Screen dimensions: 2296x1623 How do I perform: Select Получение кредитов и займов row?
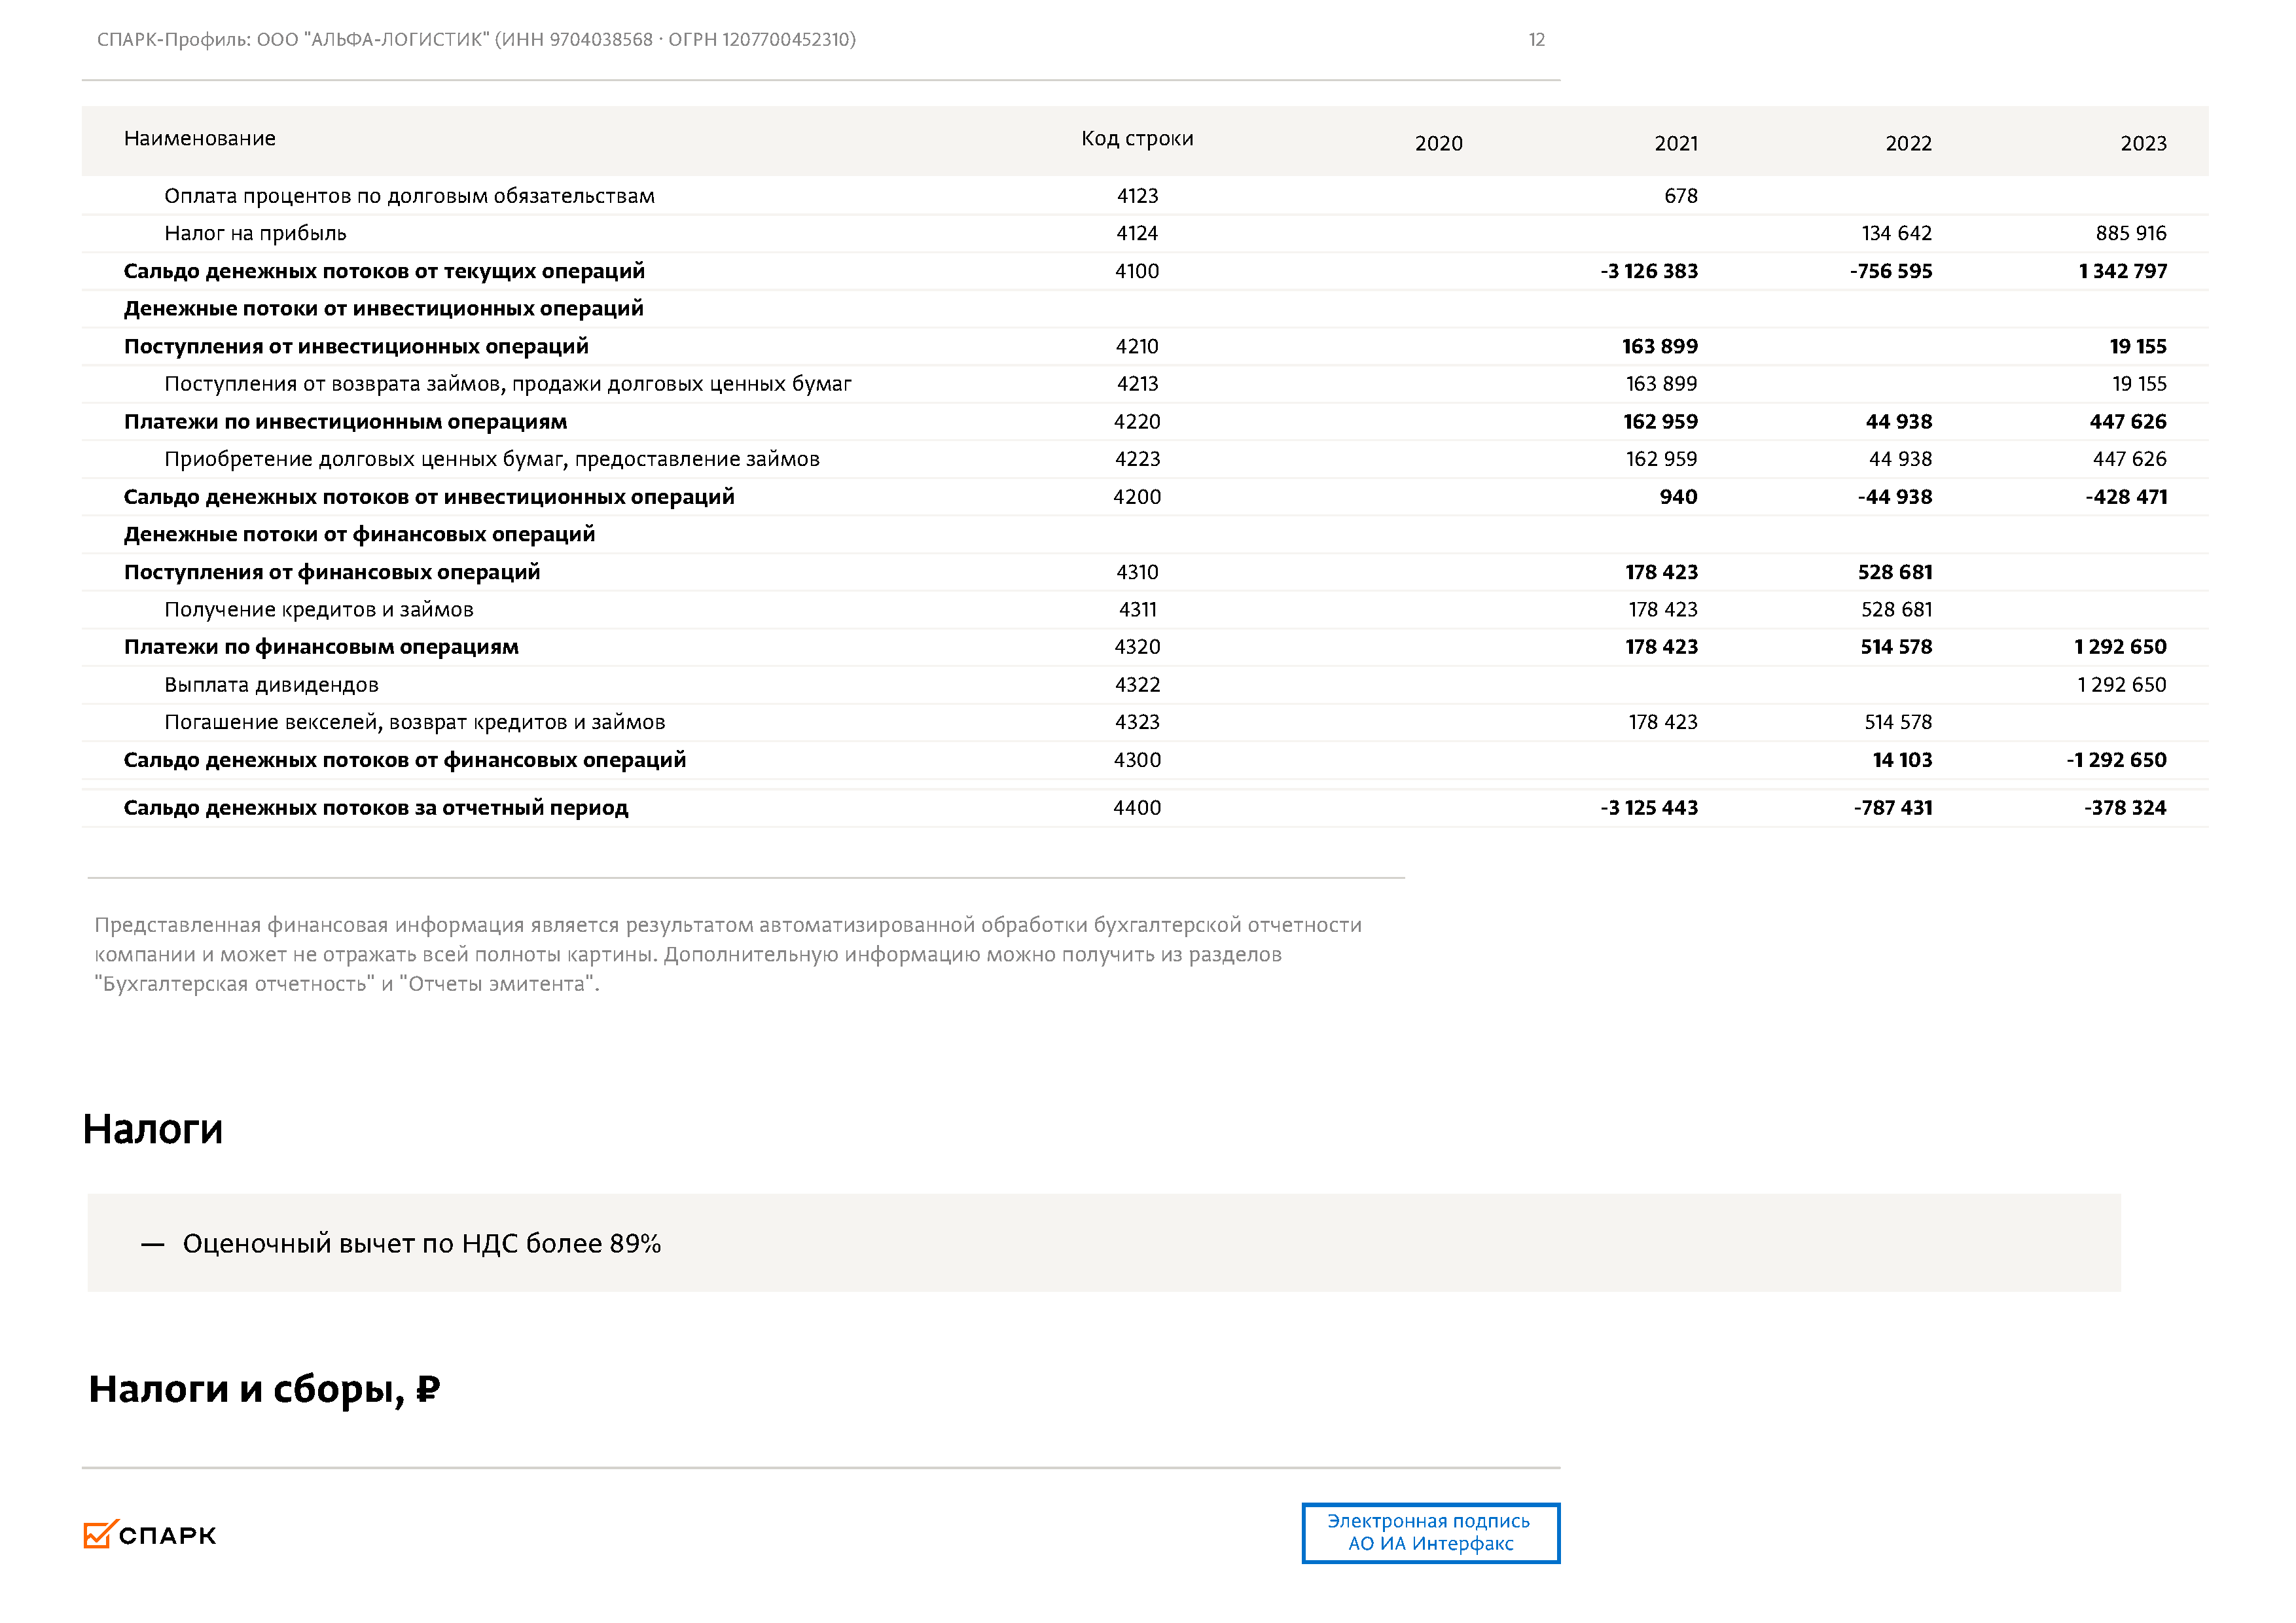coord(318,610)
